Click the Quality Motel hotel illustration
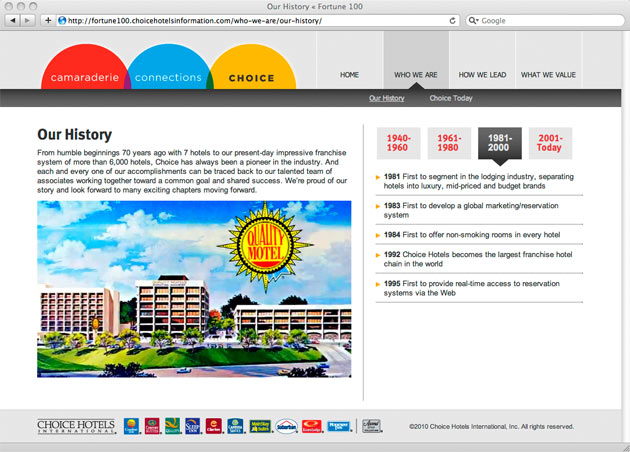The width and height of the screenshot is (630, 452). point(194,289)
